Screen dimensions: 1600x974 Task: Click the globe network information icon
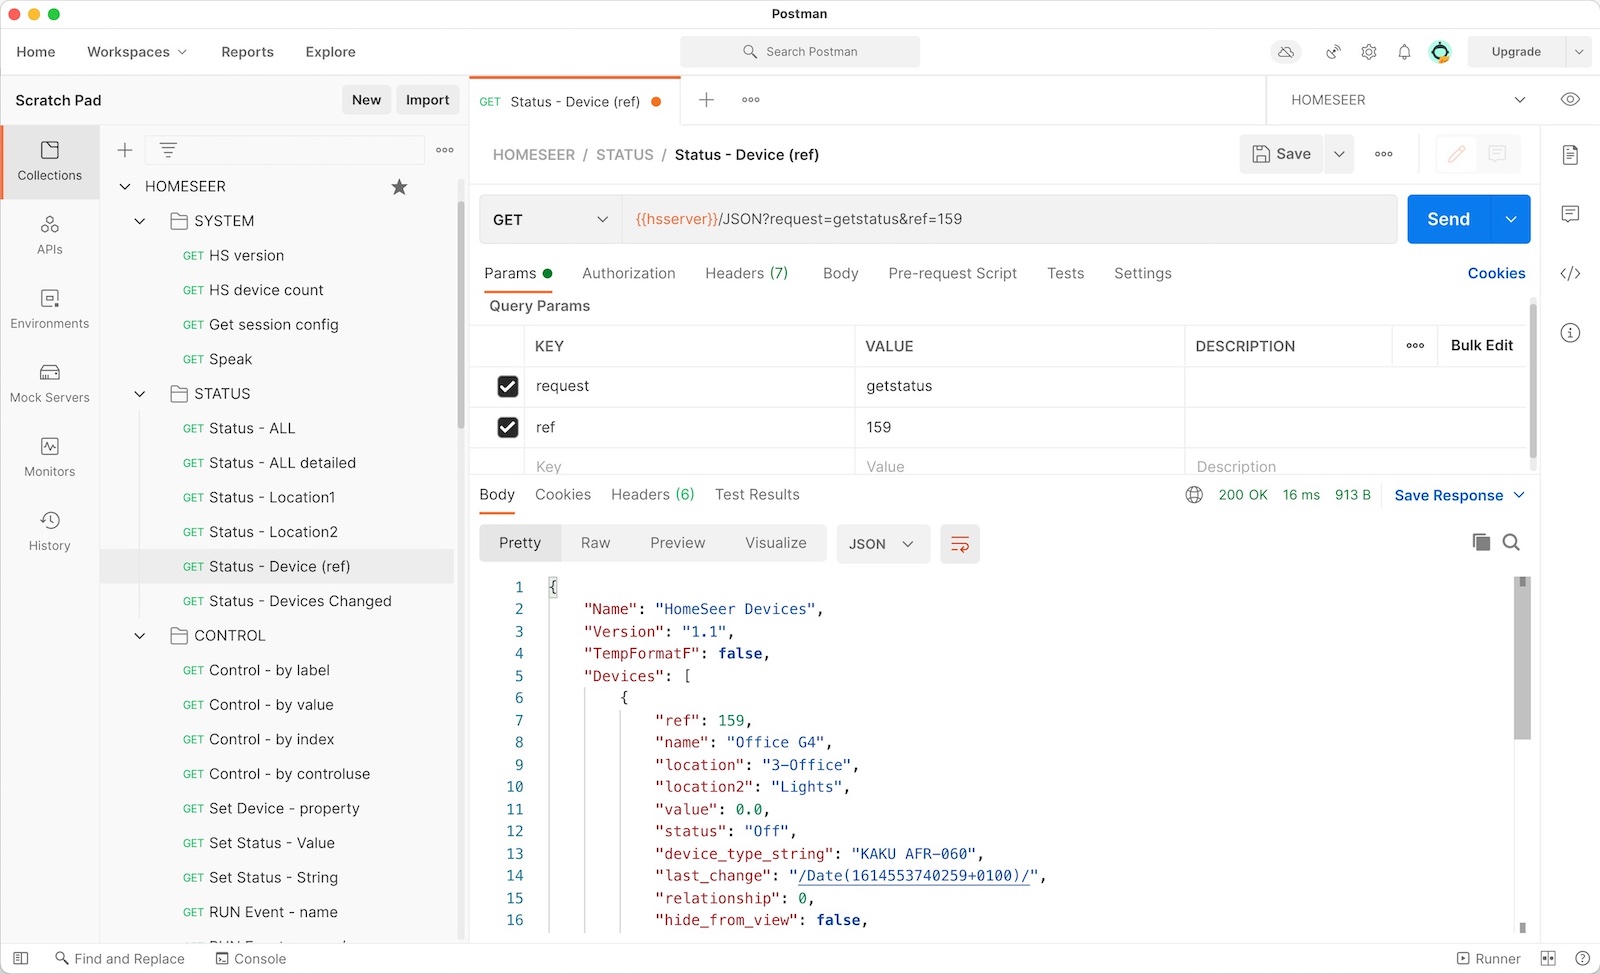point(1194,495)
